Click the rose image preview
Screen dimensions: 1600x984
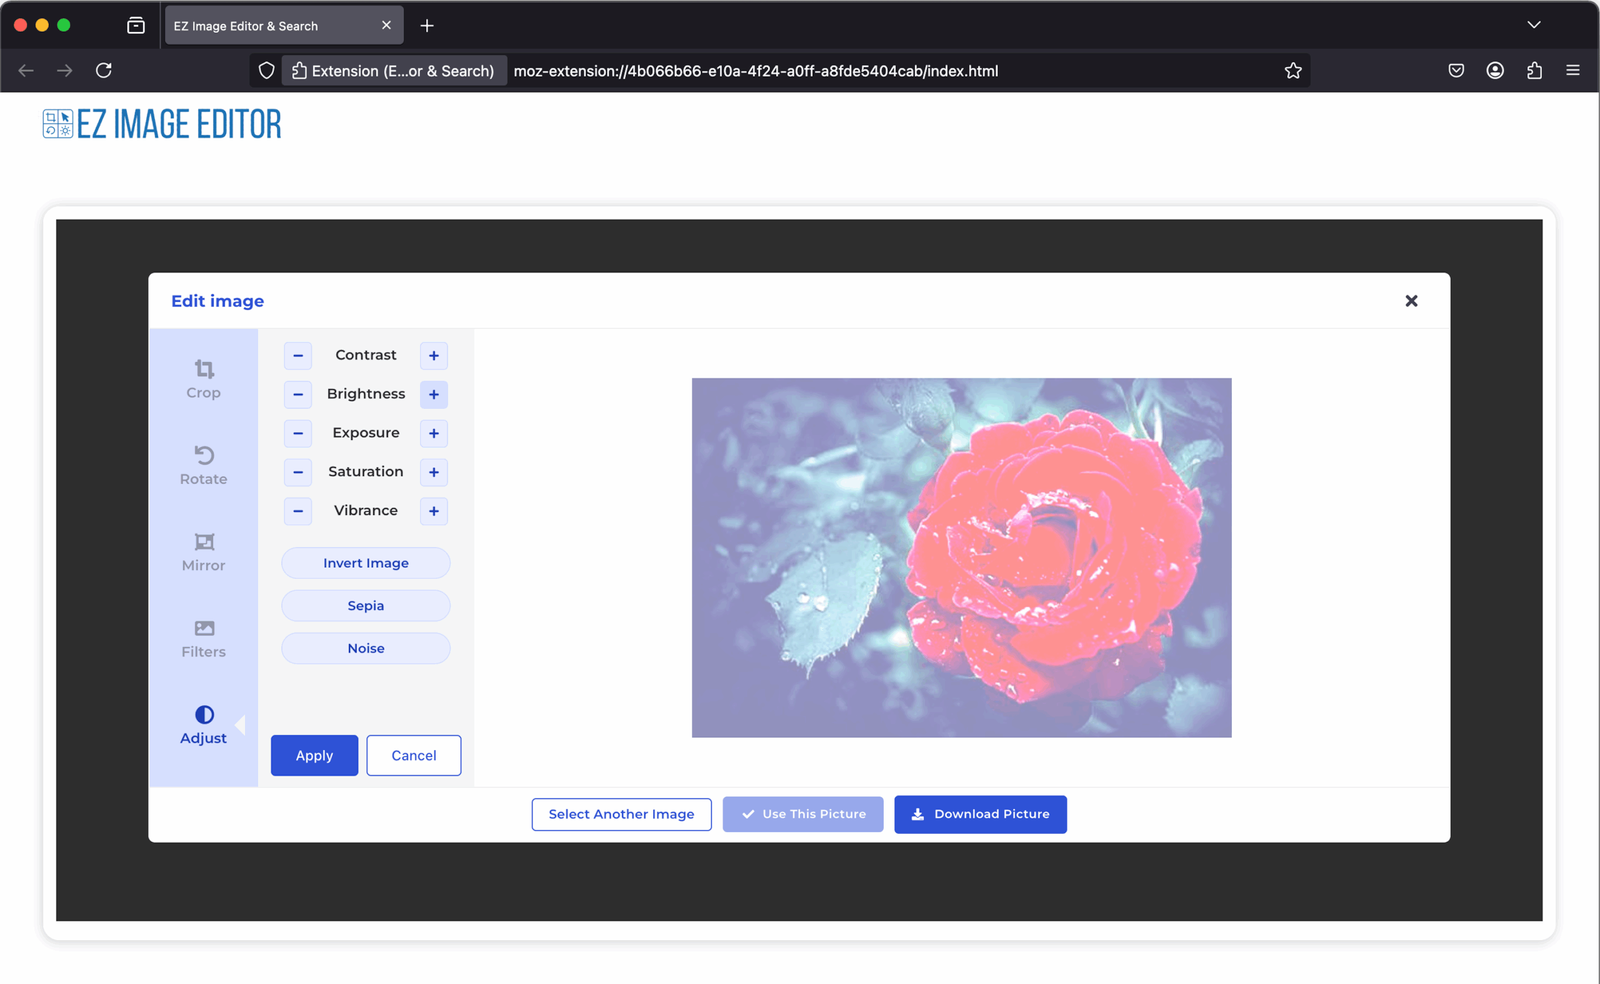tap(961, 558)
